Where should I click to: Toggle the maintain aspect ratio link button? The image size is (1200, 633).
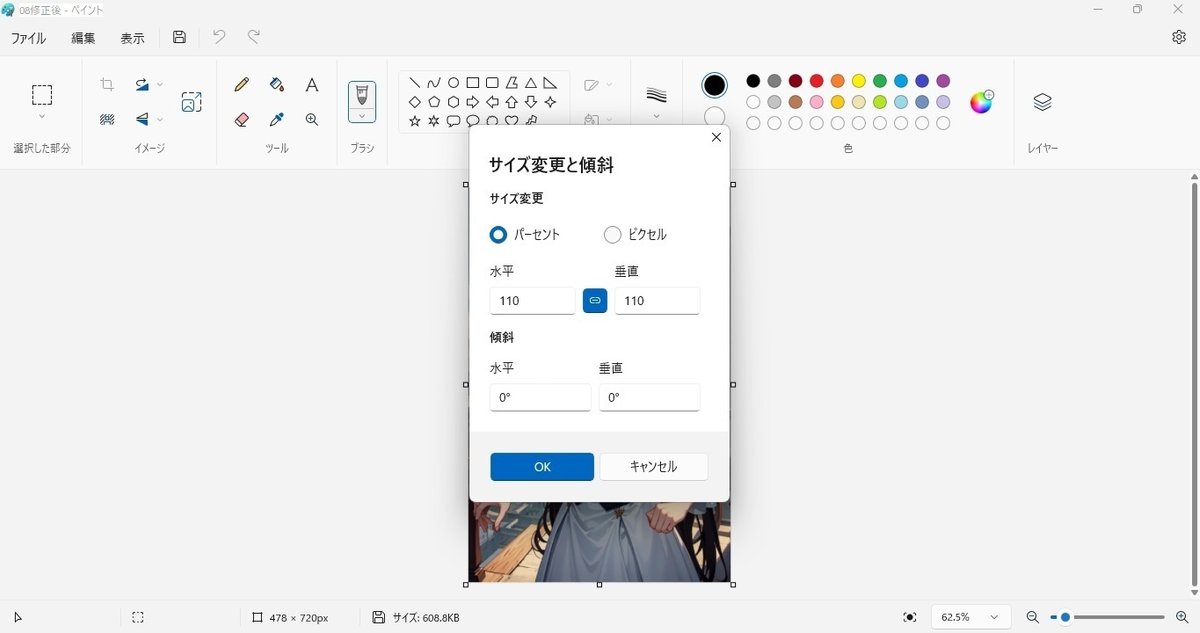click(595, 300)
